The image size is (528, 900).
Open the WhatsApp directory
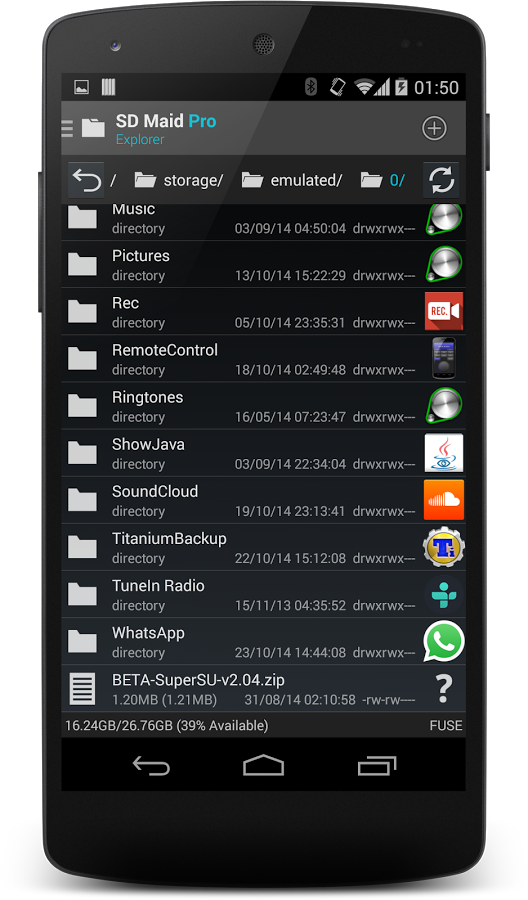click(263, 641)
